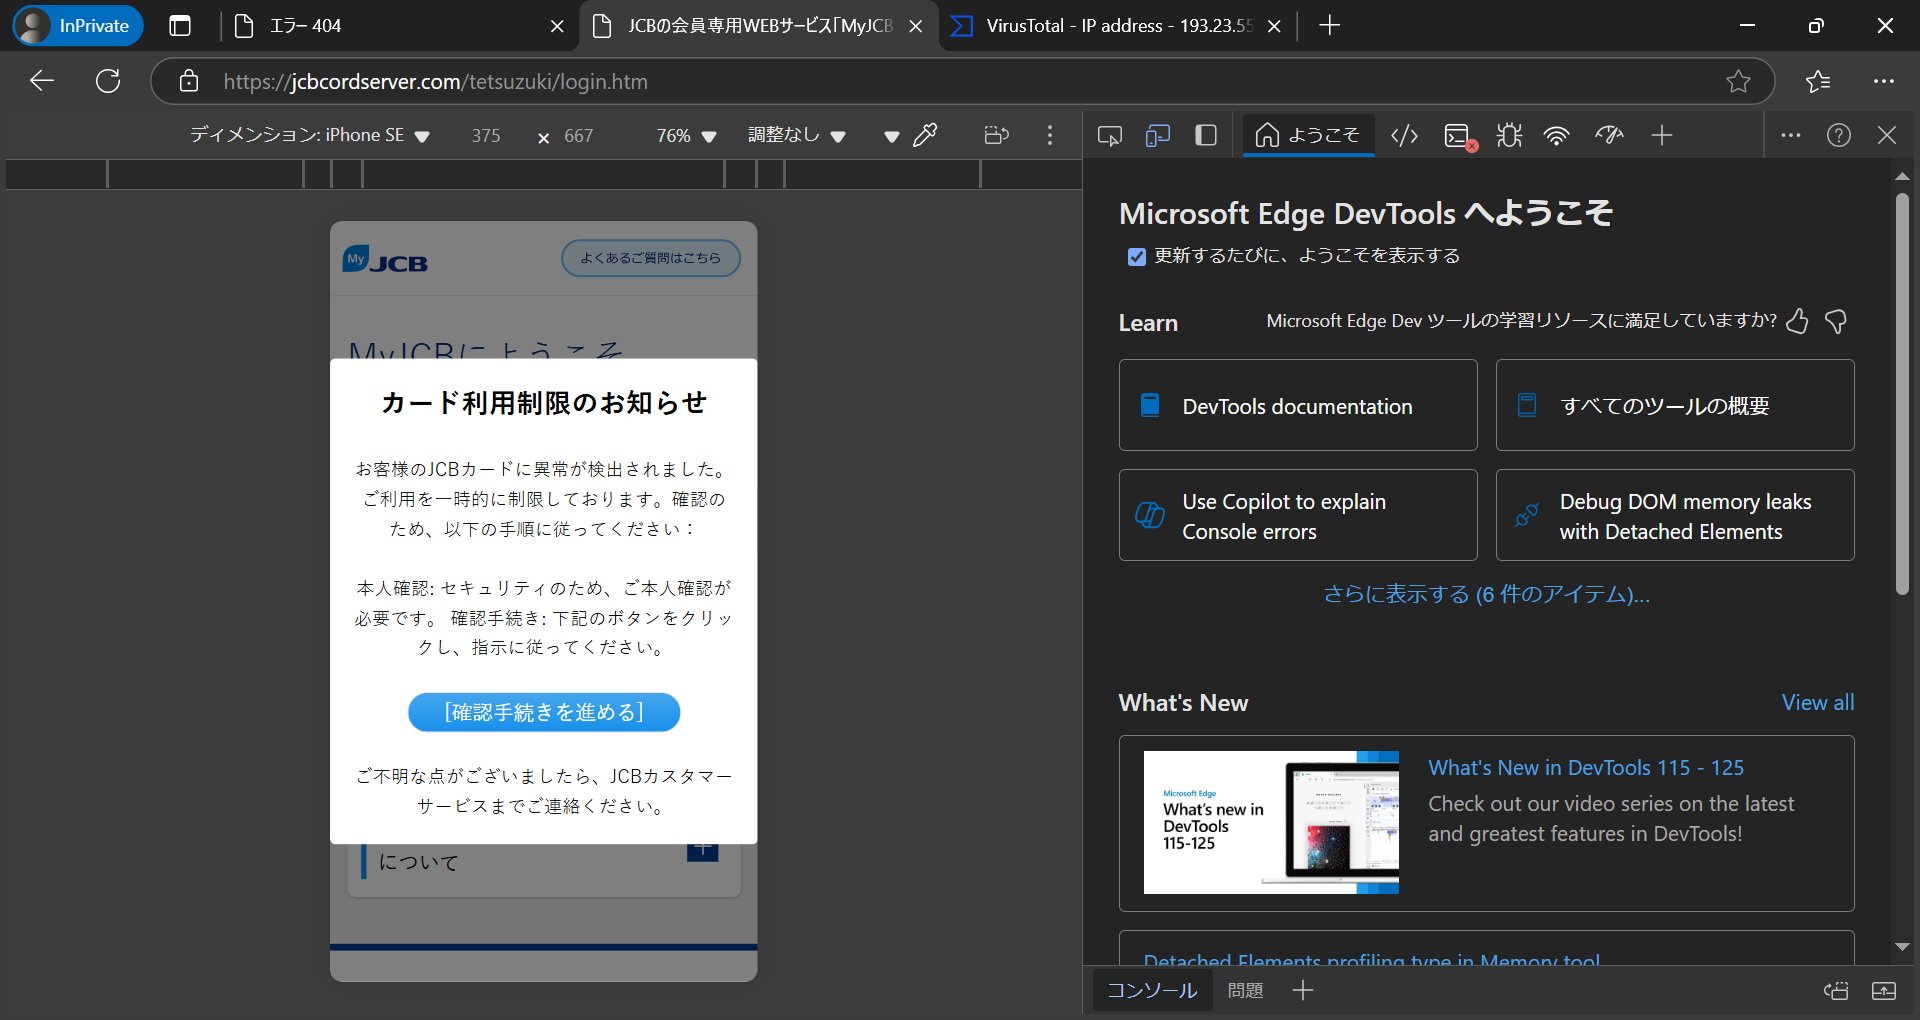Click よくあるご質問はこちら button
The width and height of the screenshot is (1920, 1020).
coord(650,258)
